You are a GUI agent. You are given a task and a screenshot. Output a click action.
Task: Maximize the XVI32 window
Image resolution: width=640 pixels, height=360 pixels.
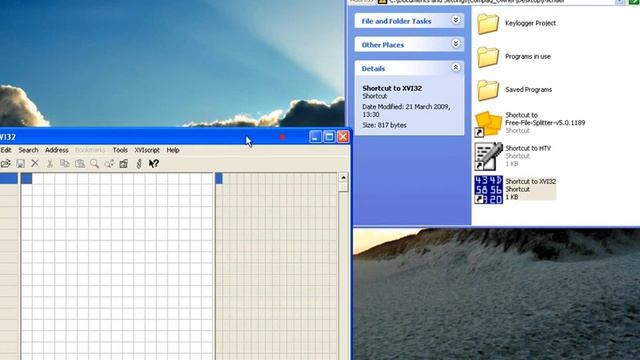click(329, 137)
